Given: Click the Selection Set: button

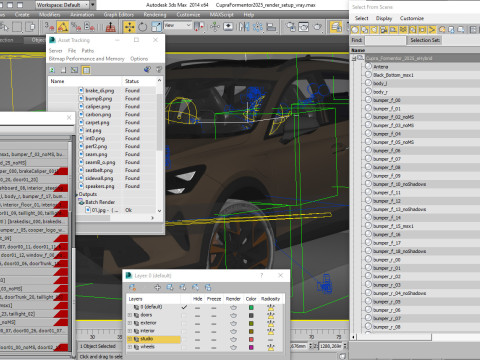Looking at the screenshot, I should point(425,40).
